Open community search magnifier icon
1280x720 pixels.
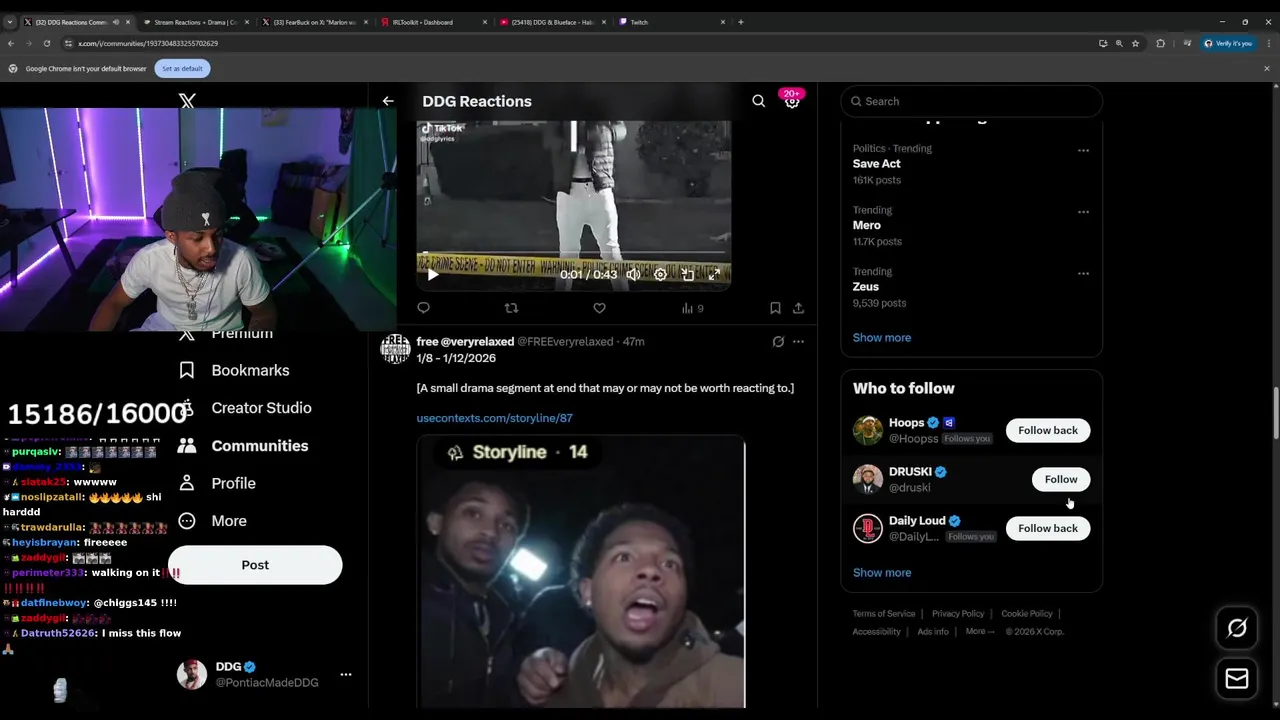pos(758,101)
